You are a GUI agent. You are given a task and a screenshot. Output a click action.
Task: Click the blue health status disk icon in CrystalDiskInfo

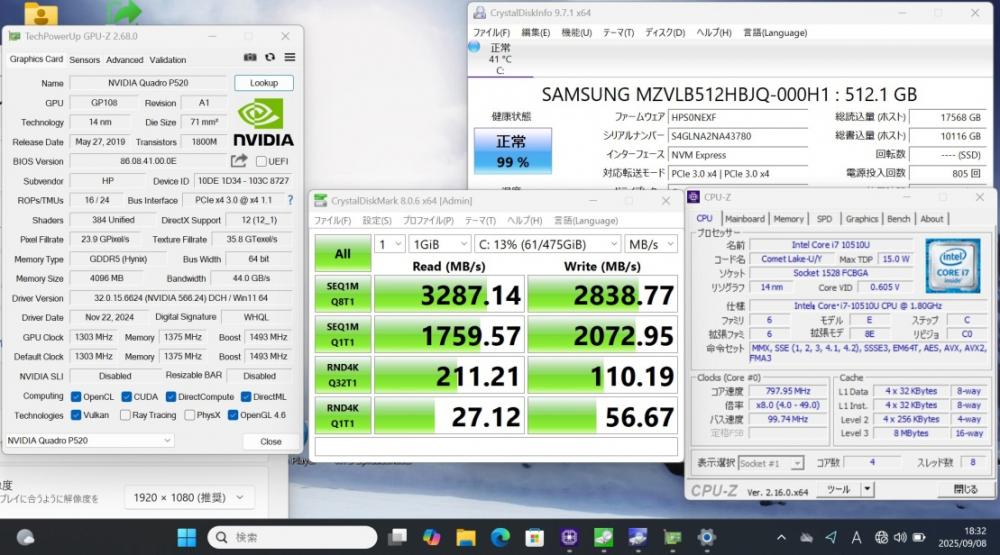click(x=474, y=47)
